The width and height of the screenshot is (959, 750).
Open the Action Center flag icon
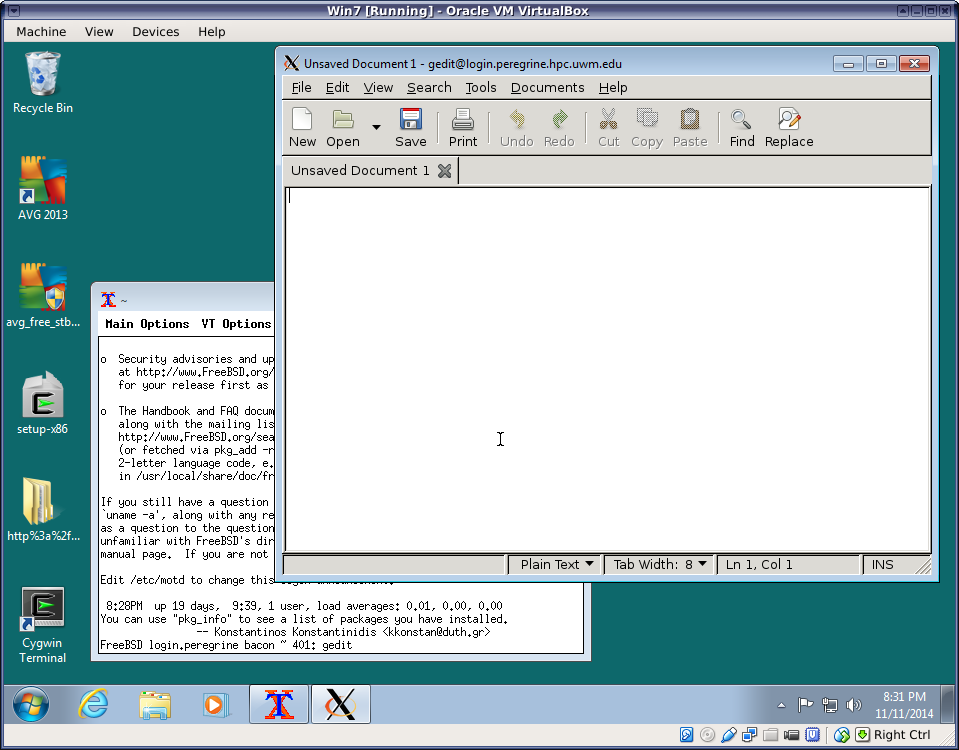point(805,705)
